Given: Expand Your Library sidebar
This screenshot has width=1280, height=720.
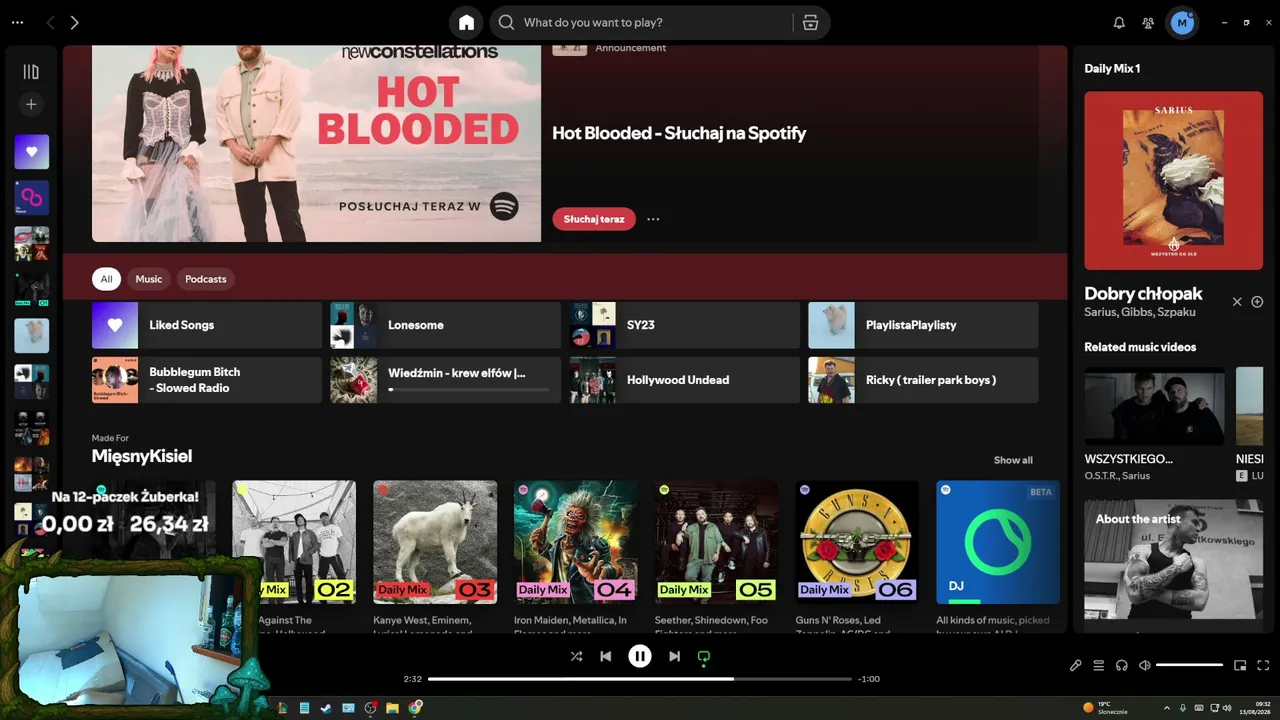Looking at the screenshot, I should 31,72.
